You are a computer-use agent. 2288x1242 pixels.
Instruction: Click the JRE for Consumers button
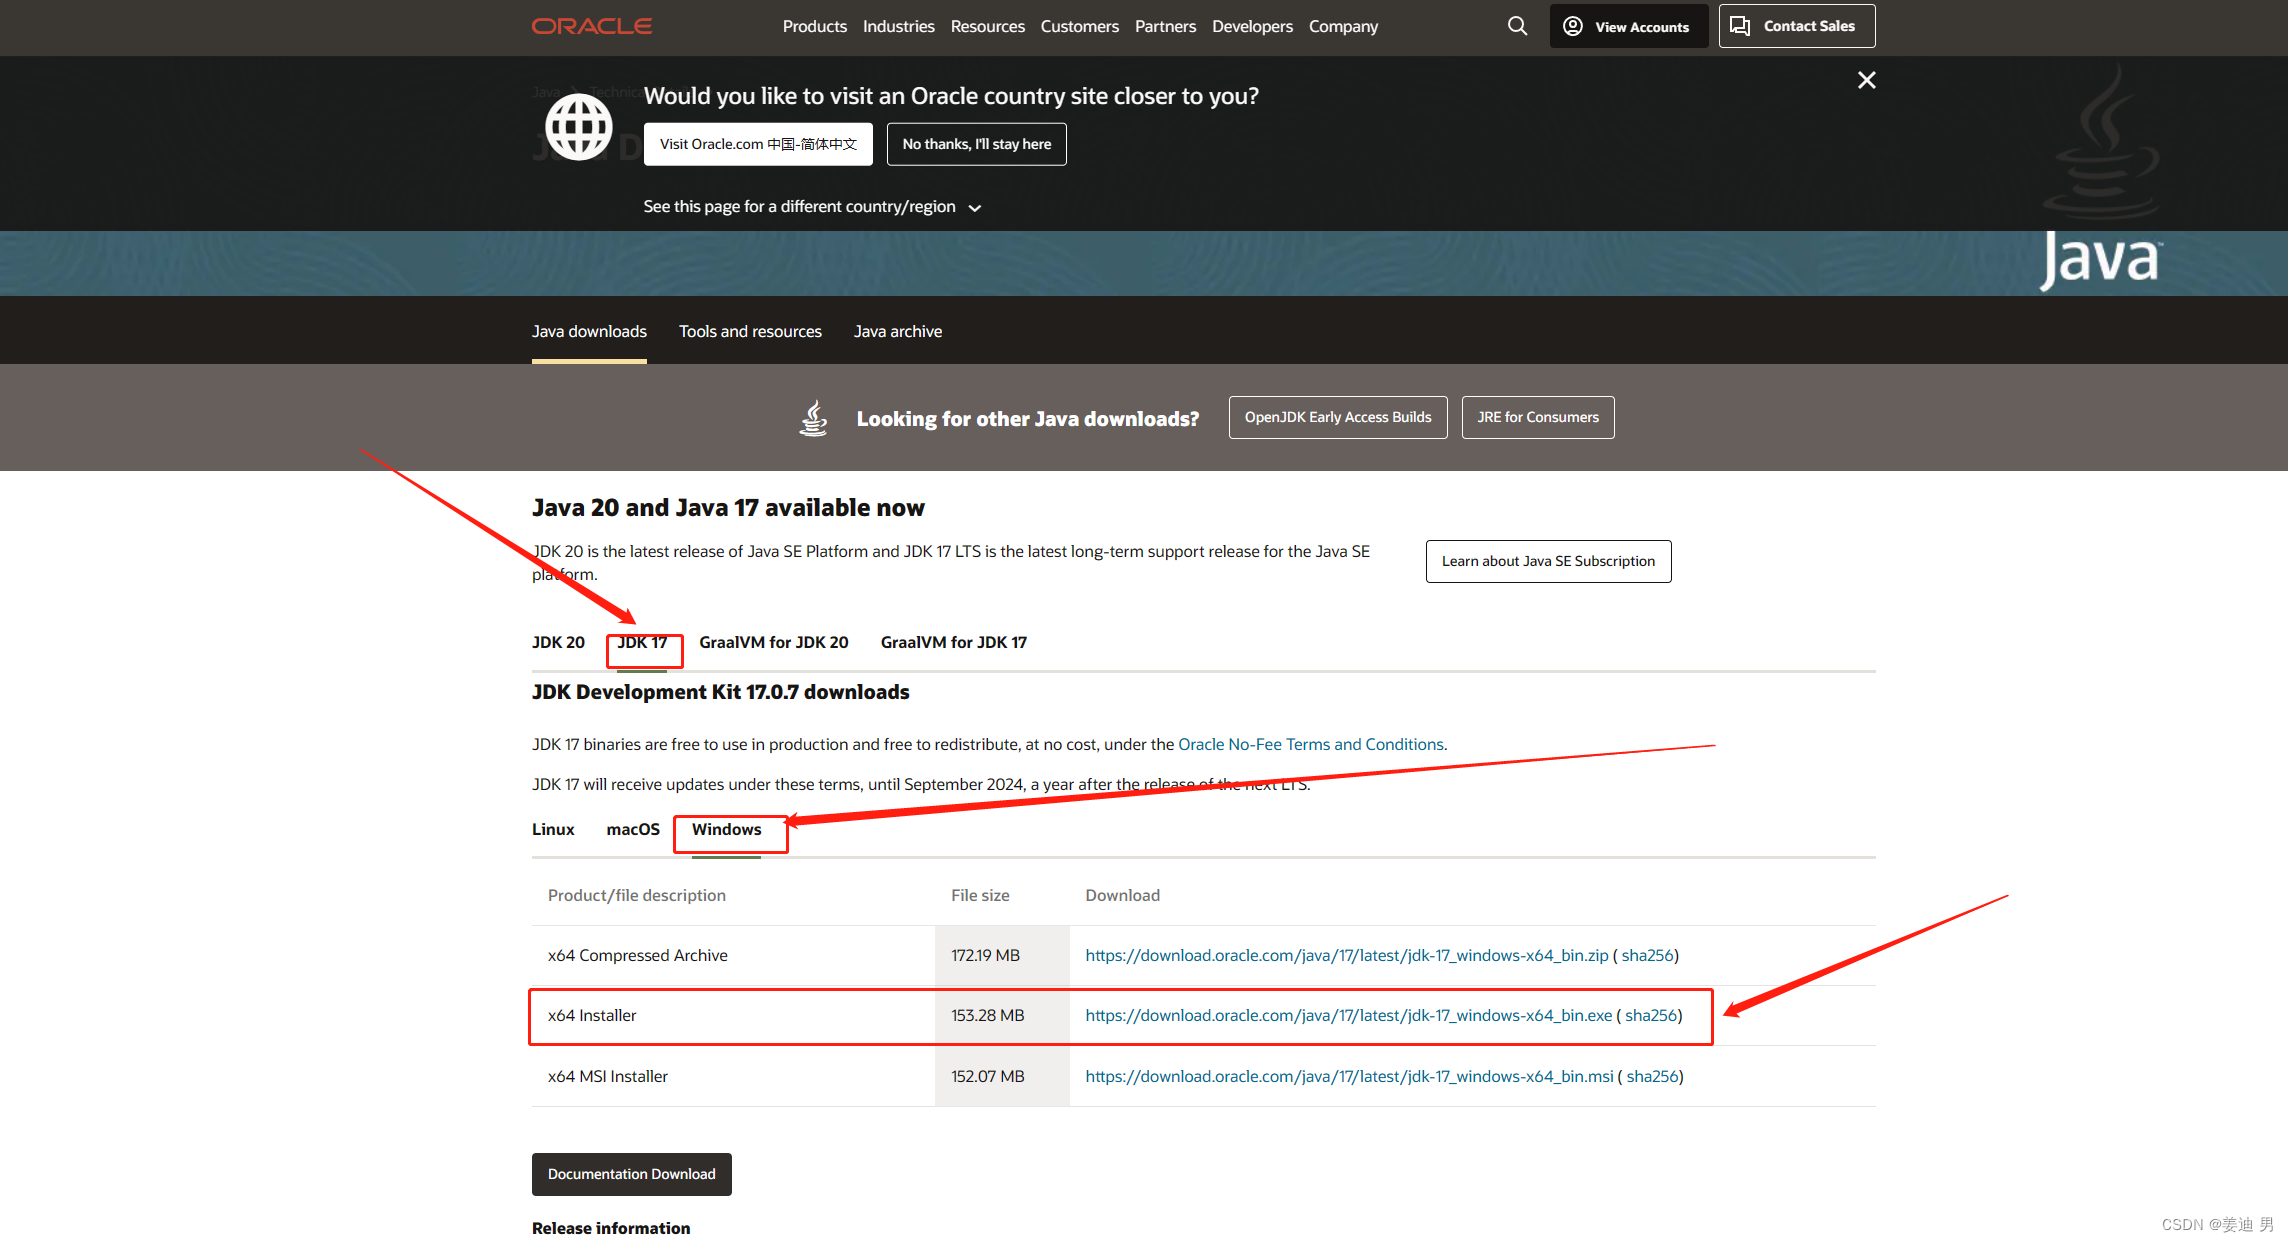[1537, 417]
